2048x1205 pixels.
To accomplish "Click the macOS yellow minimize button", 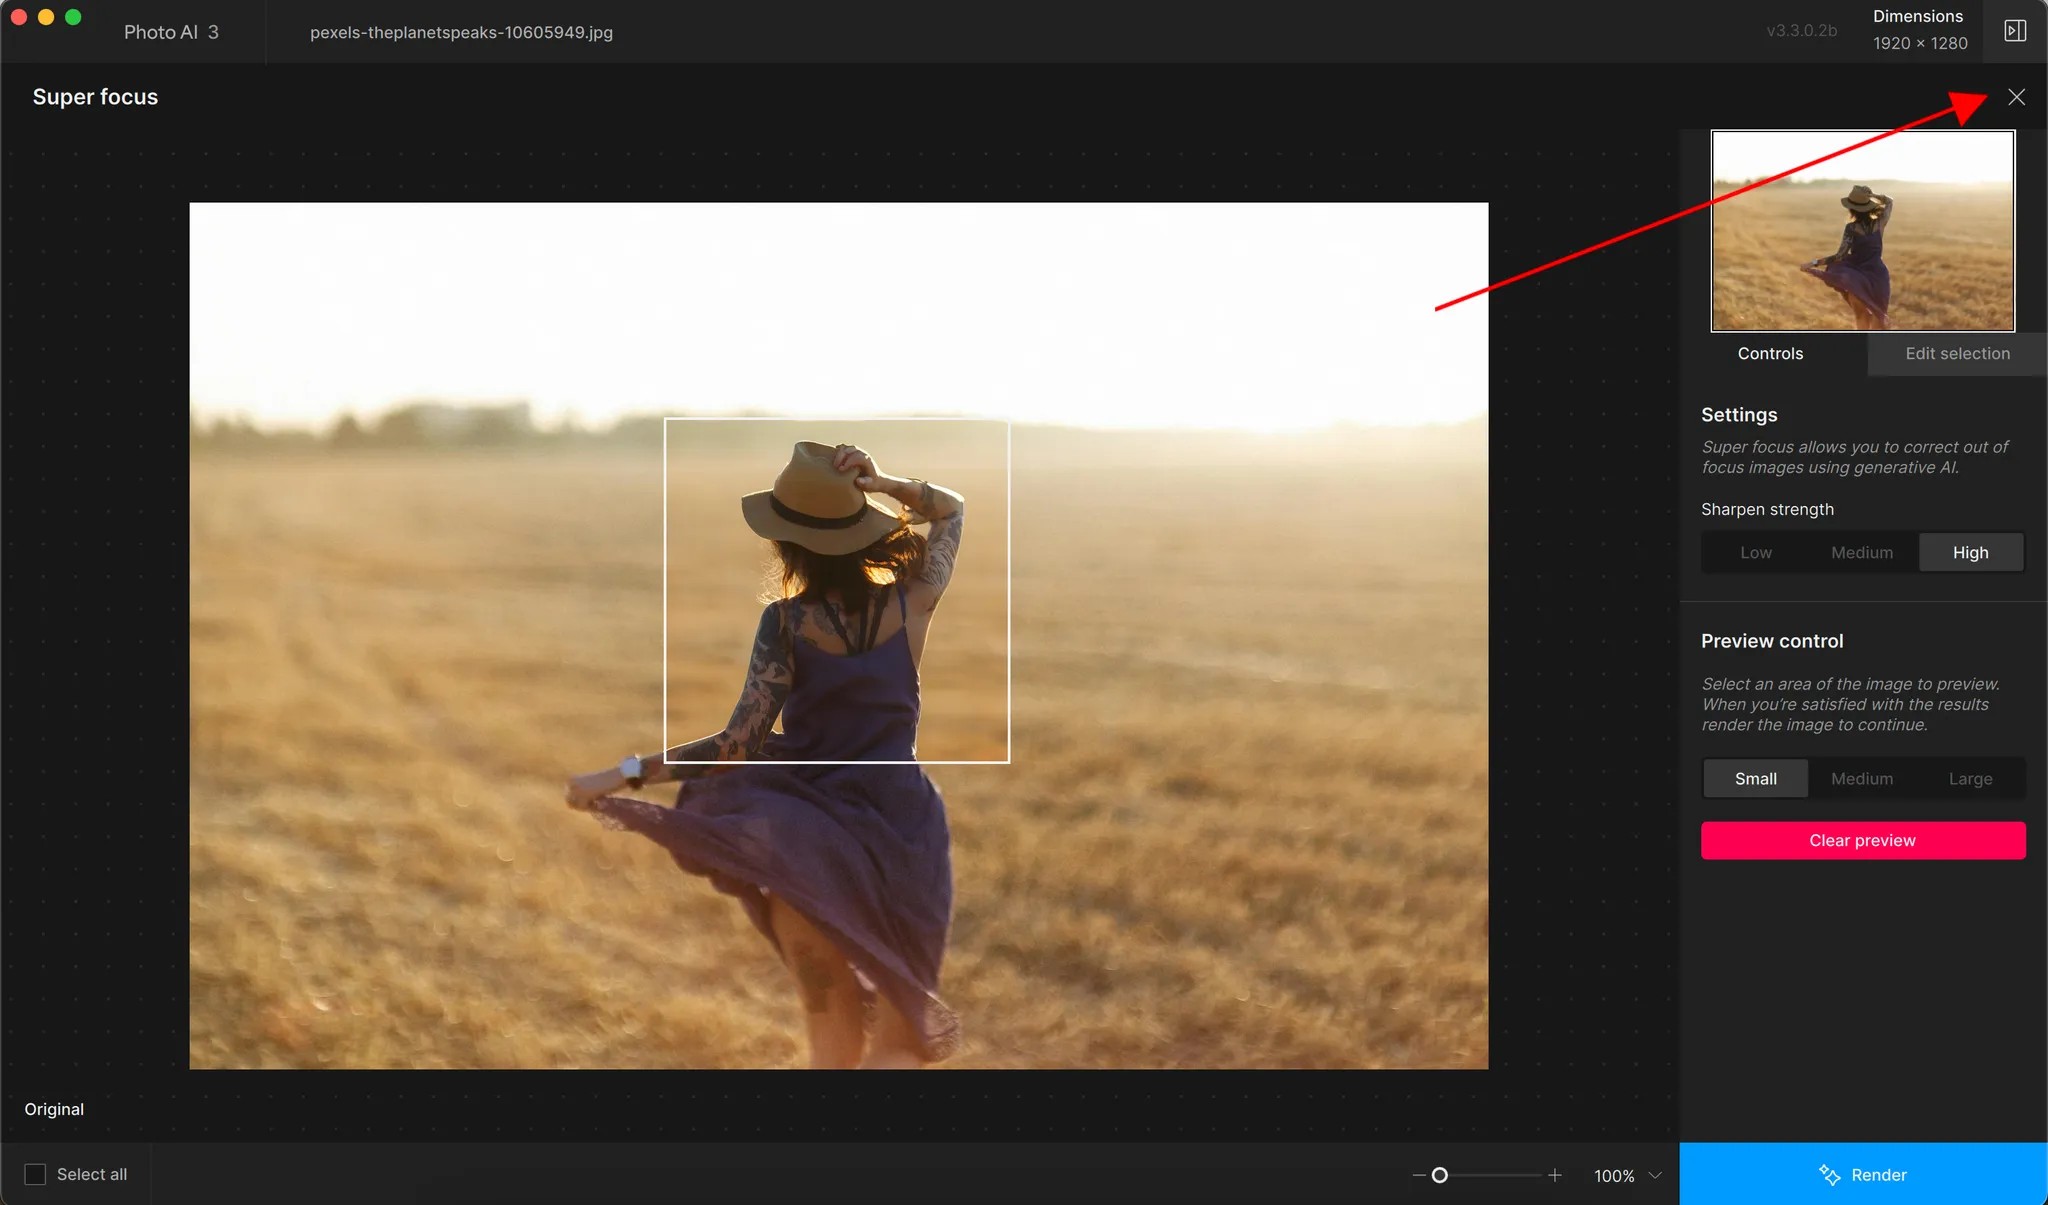I will 46,17.
